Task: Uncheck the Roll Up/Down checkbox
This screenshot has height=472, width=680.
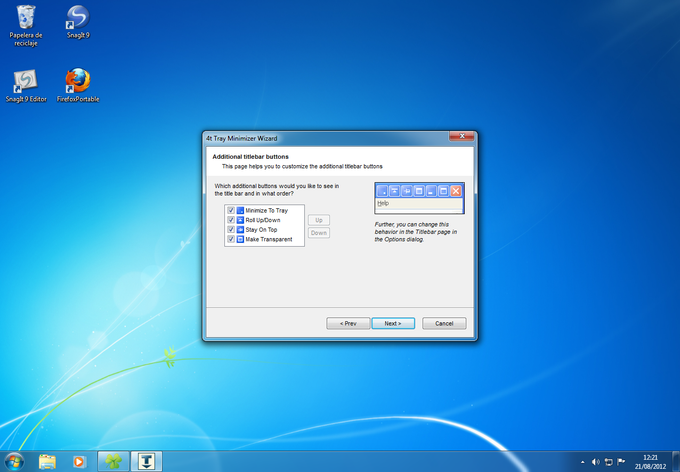Action: click(231, 220)
